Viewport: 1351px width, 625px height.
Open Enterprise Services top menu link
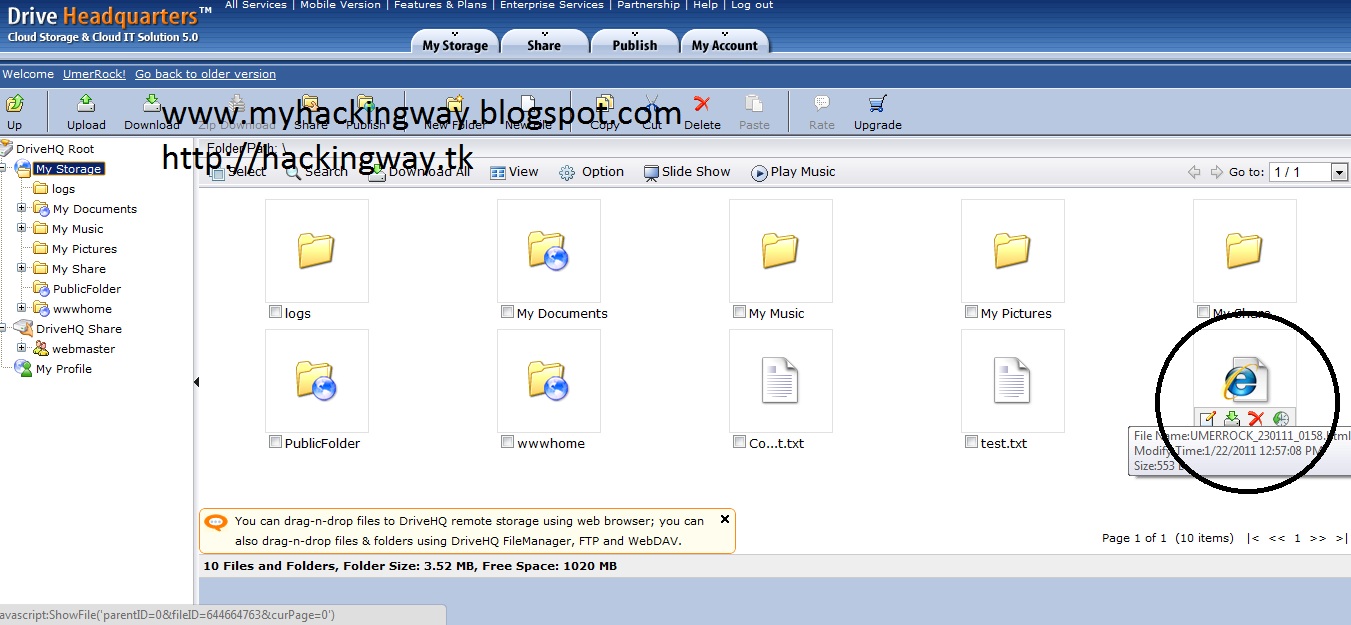(552, 5)
